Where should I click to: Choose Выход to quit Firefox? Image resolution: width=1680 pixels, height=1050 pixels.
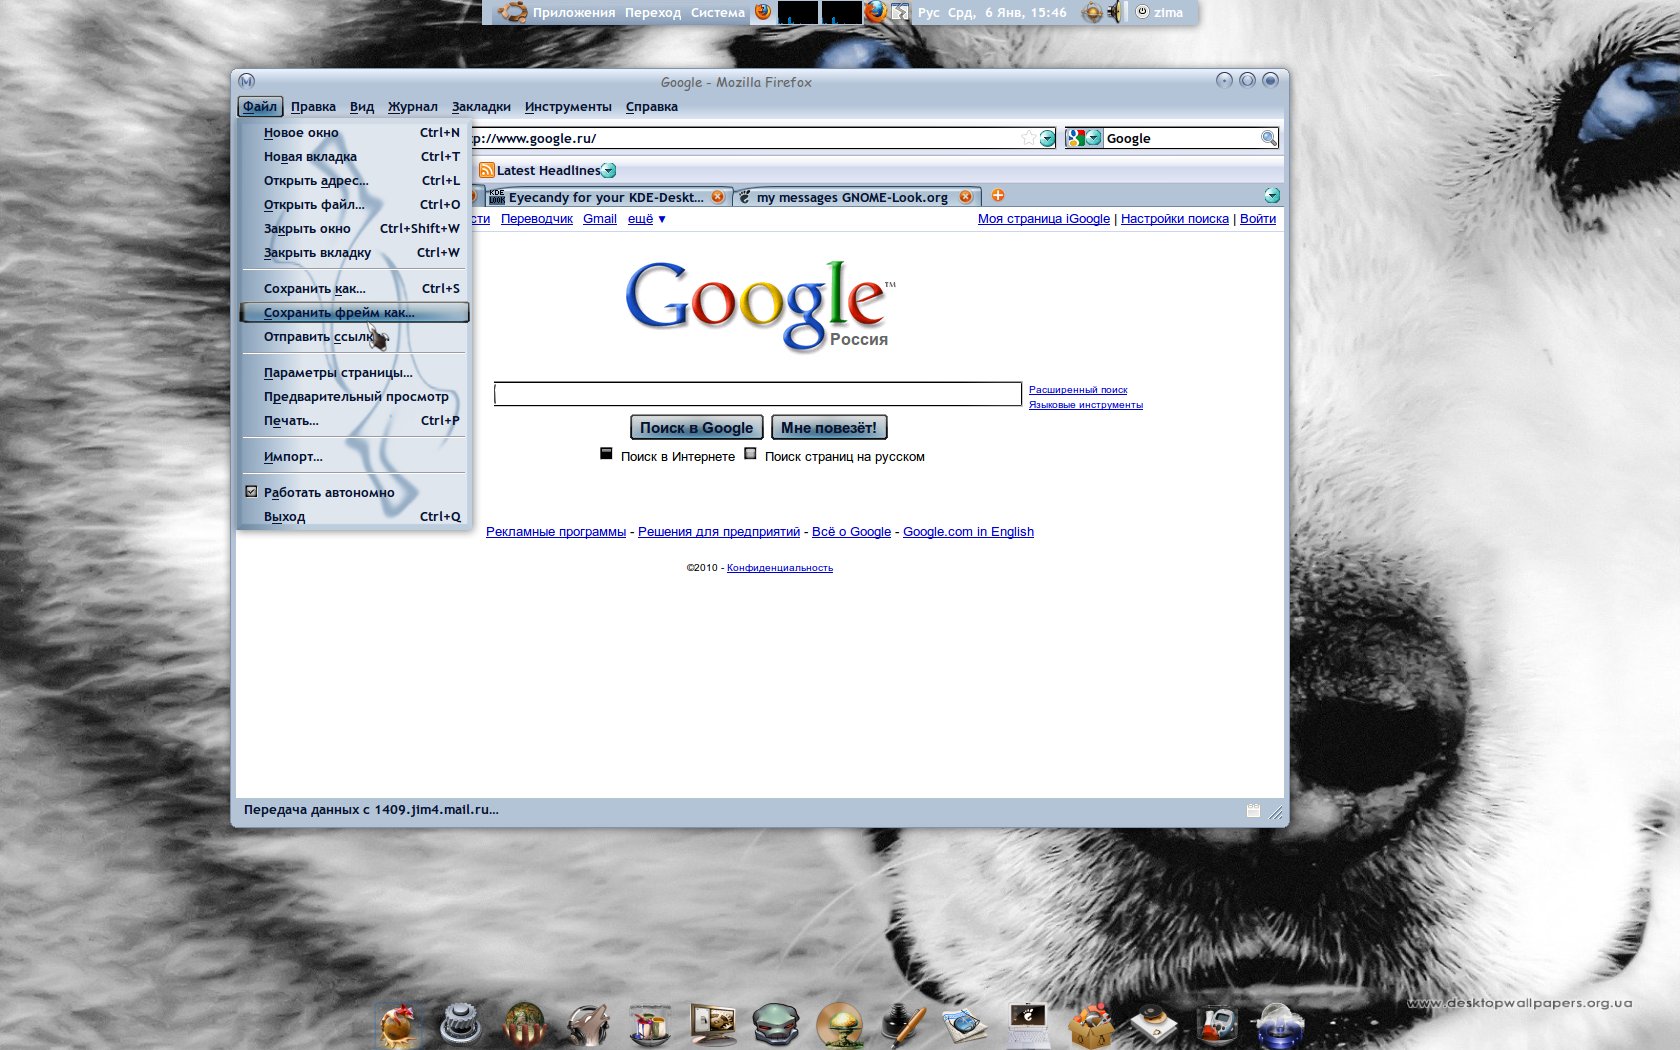(354, 516)
